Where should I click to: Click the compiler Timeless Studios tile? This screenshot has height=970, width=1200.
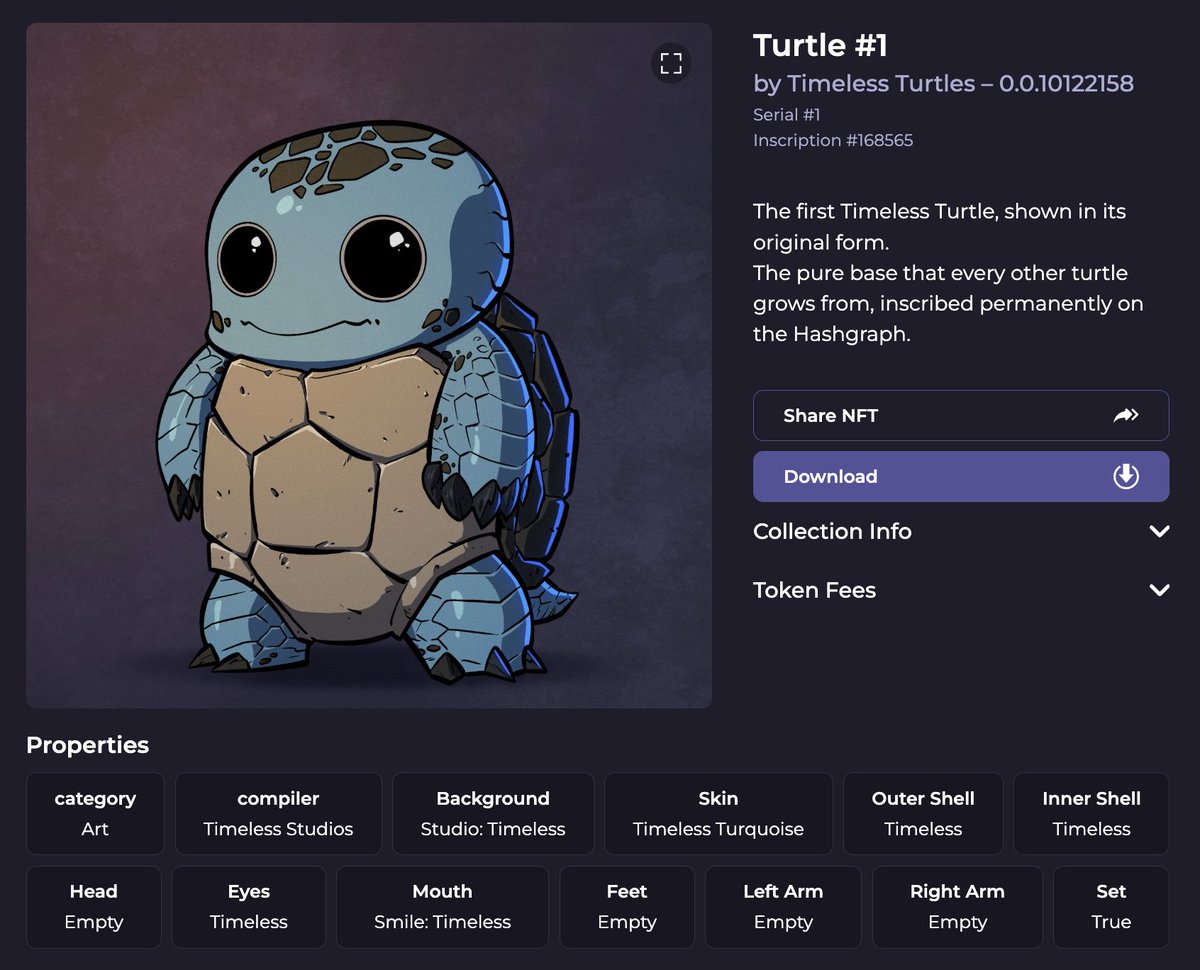(278, 813)
